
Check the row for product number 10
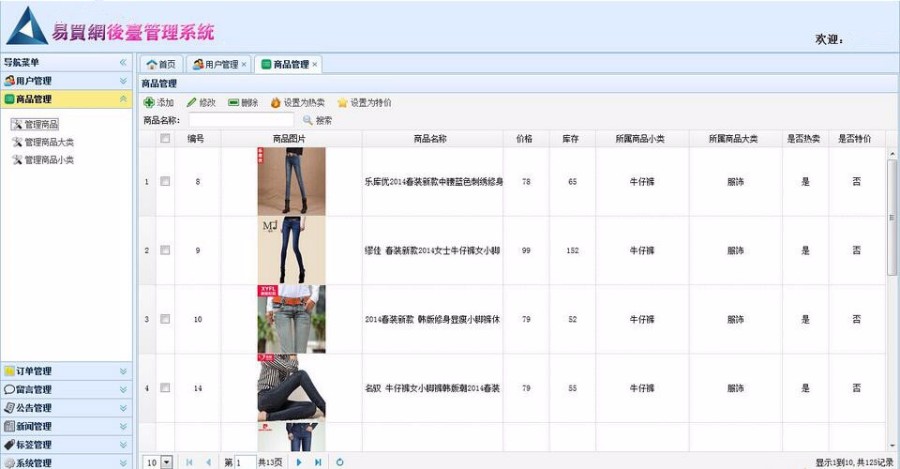pos(165,319)
